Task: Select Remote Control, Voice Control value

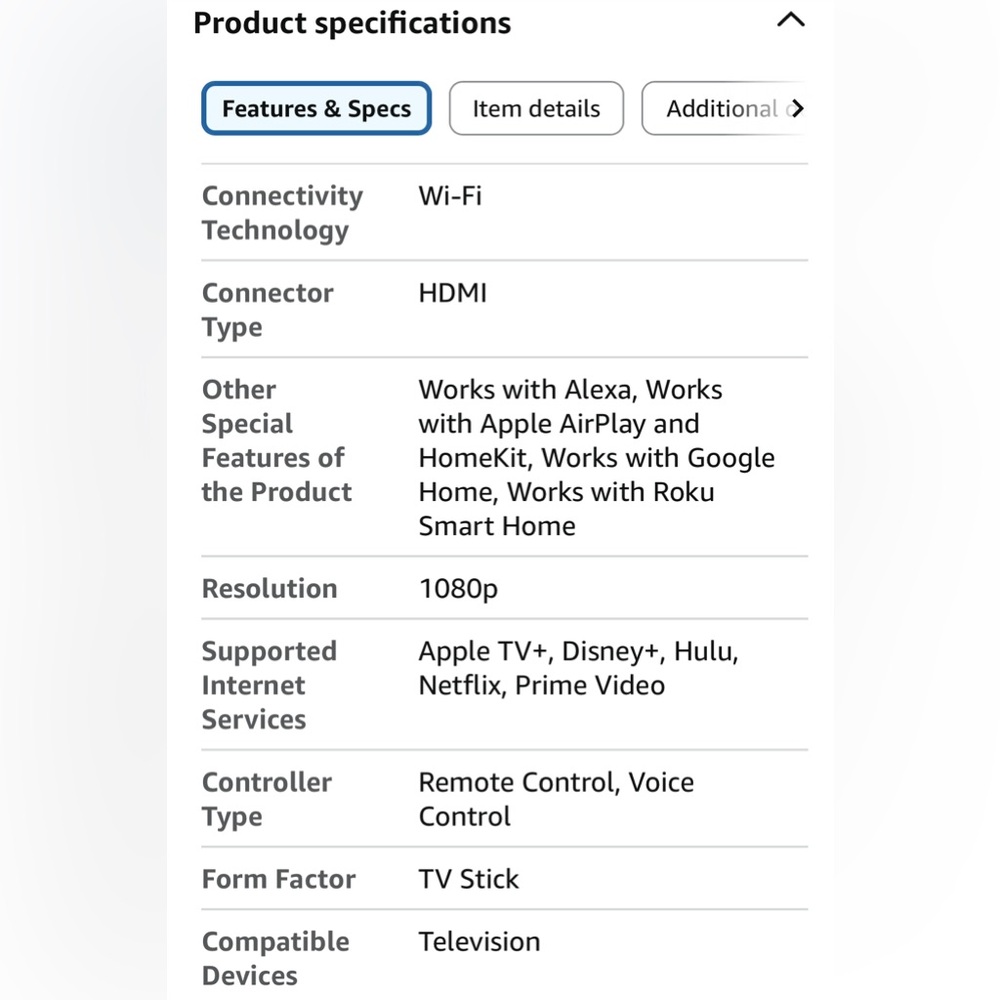Action: 556,799
